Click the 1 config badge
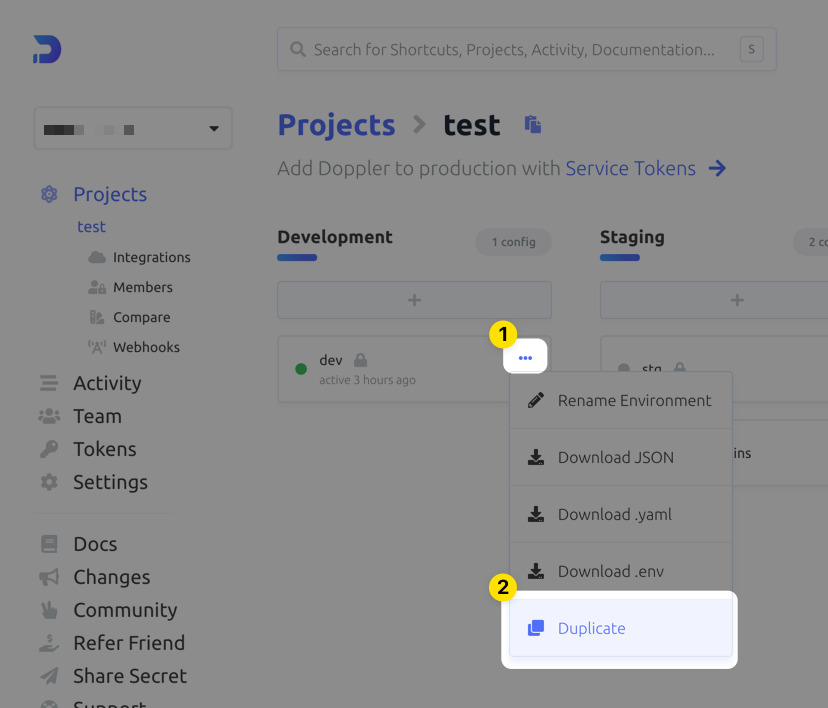Viewport: 828px width, 708px height. point(513,242)
